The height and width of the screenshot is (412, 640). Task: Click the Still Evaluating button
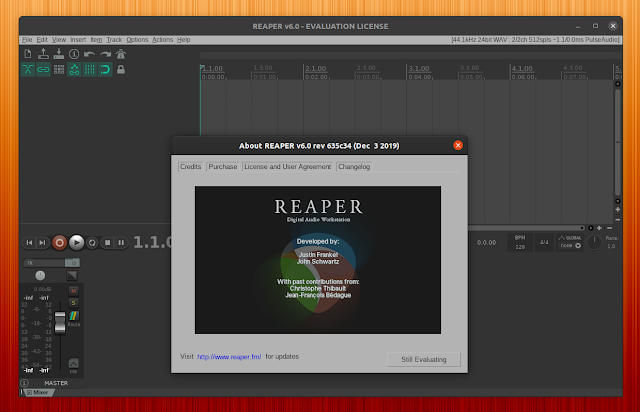424,358
